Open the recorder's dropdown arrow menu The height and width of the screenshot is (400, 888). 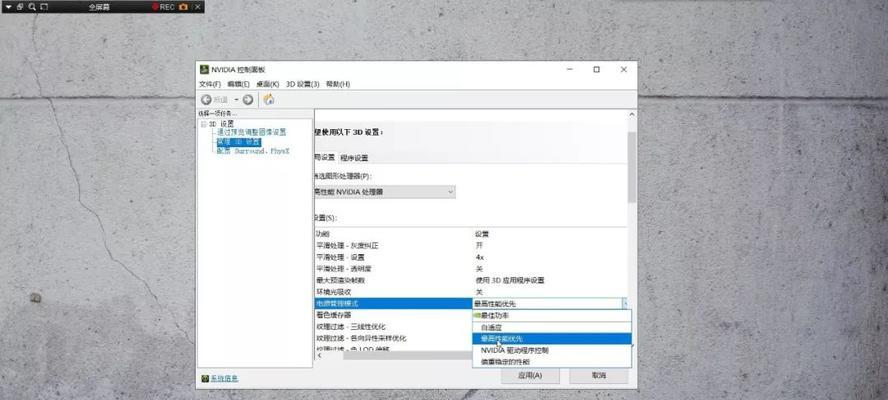[x=8, y=7]
